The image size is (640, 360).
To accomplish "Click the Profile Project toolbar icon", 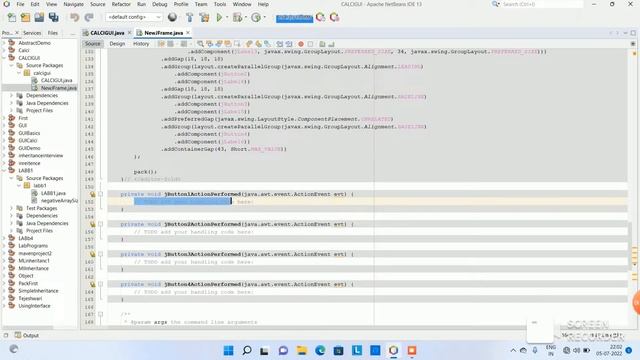I will click(x=256, y=17).
